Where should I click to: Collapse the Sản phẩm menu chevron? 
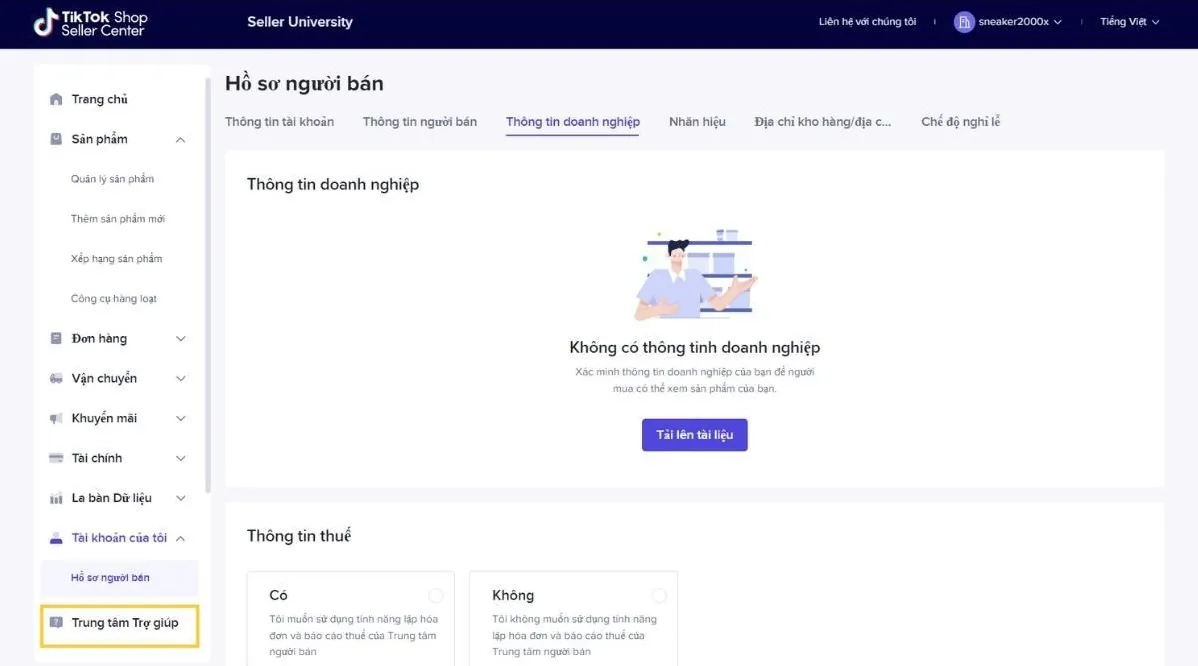pos(180,140)
